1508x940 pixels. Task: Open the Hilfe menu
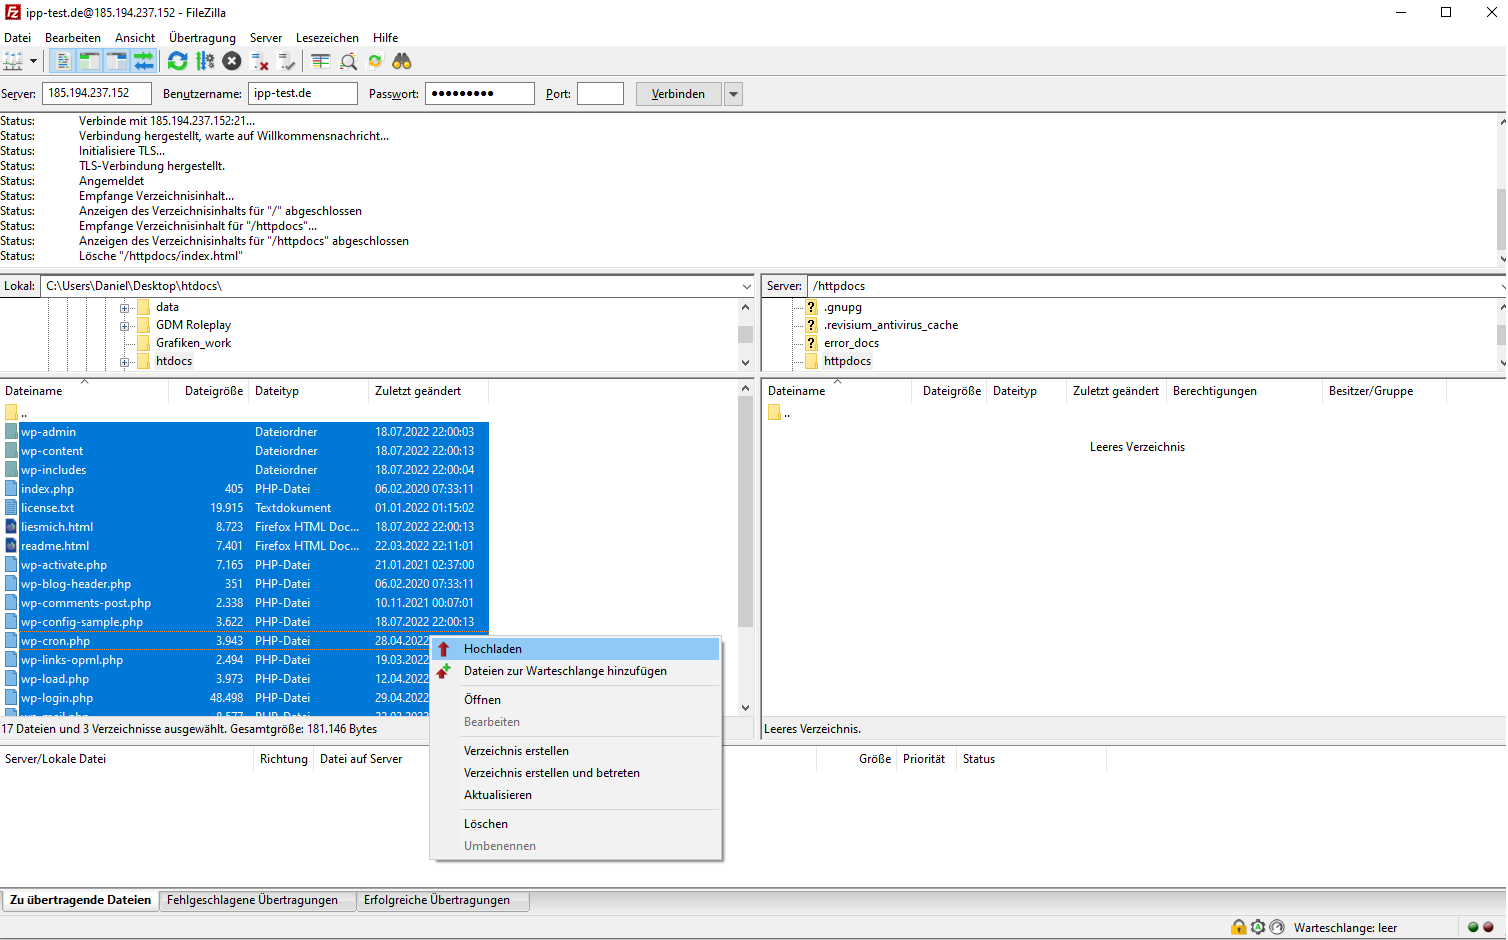pyautogui.click(x=386, y=38)
